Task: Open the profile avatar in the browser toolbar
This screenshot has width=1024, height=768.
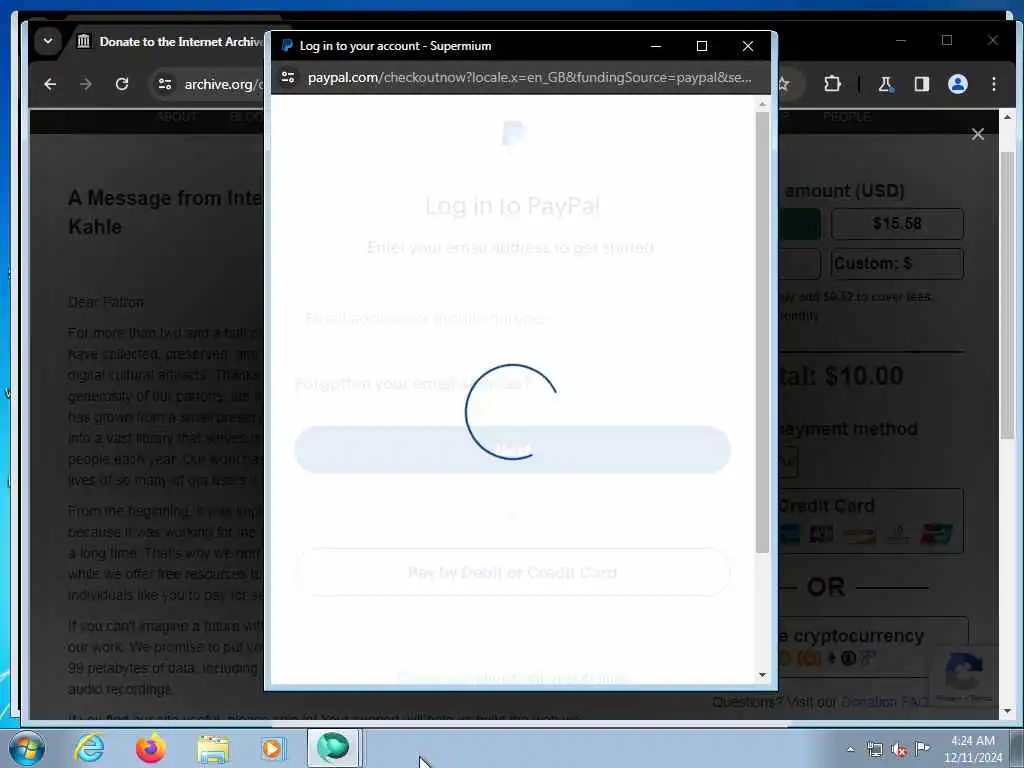Action: point(957,84)
